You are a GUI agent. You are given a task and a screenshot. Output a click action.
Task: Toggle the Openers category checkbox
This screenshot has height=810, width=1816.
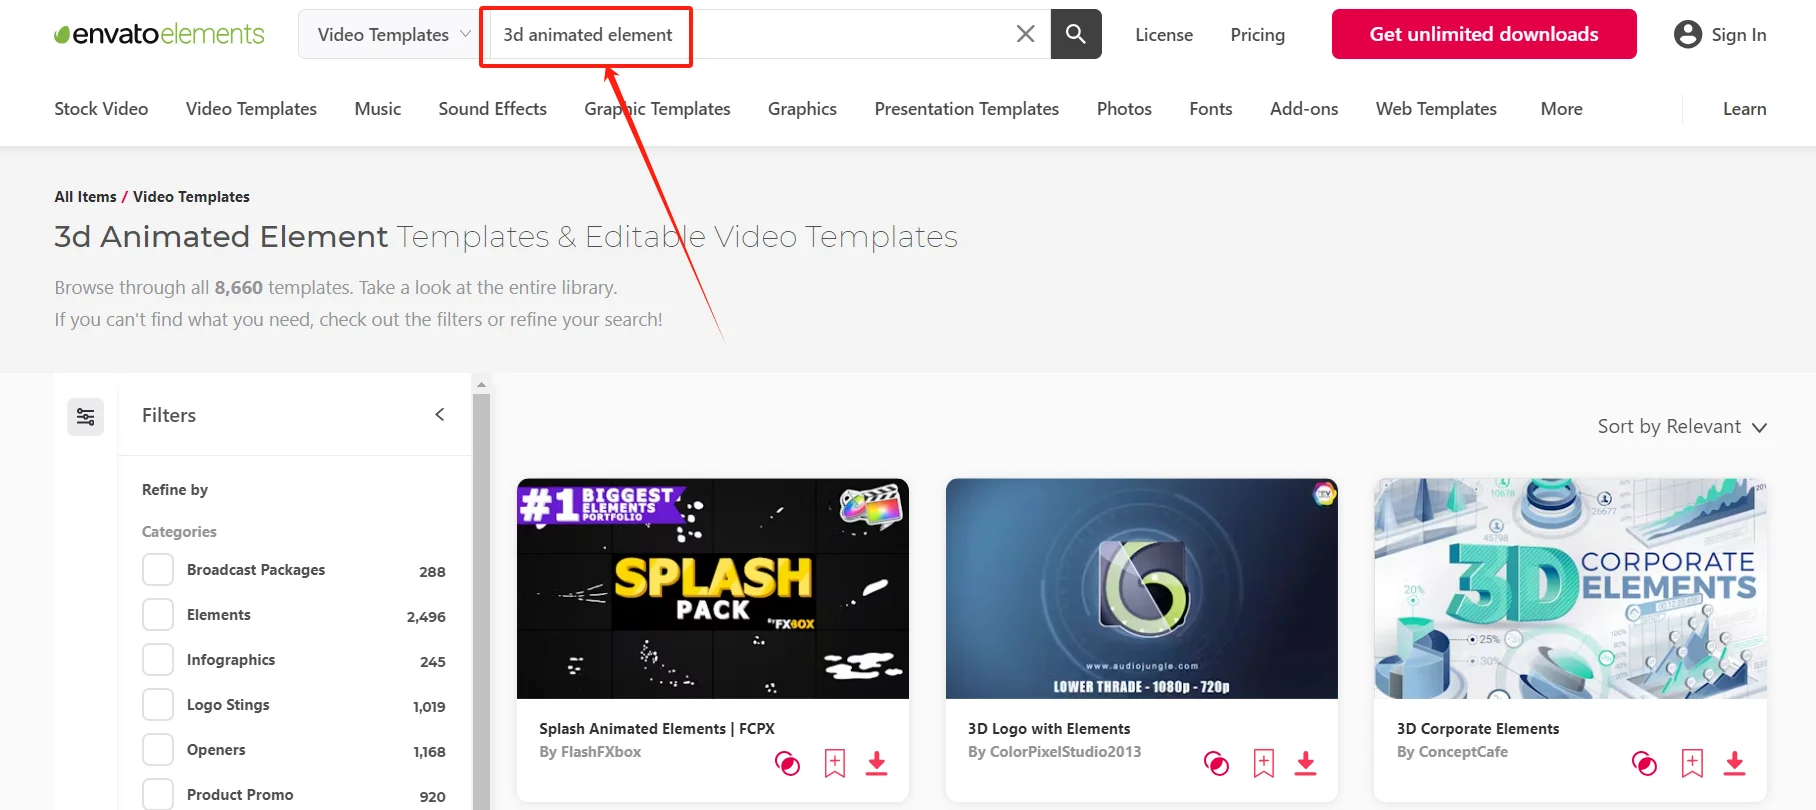(x=158, y=750)
